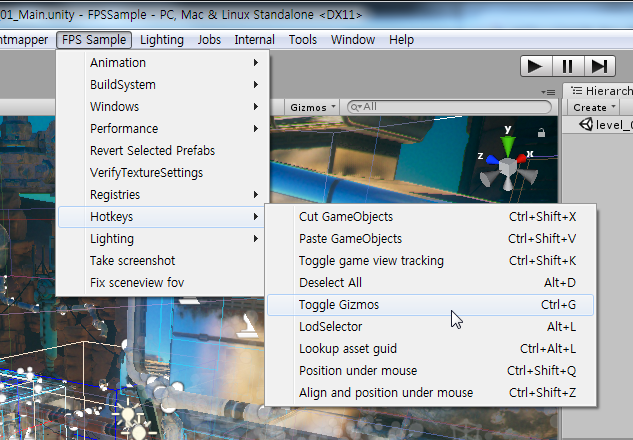
Task: Choose Revert Selected Prefabs
Action: [x=162, y=151]
